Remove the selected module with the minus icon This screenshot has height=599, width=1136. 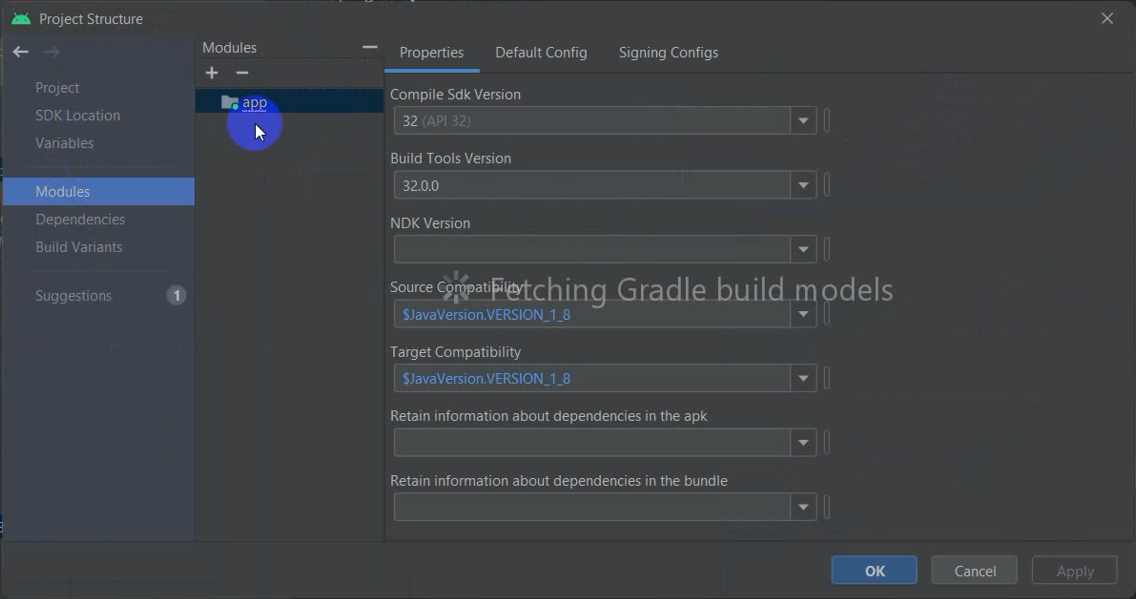[242, 72]
